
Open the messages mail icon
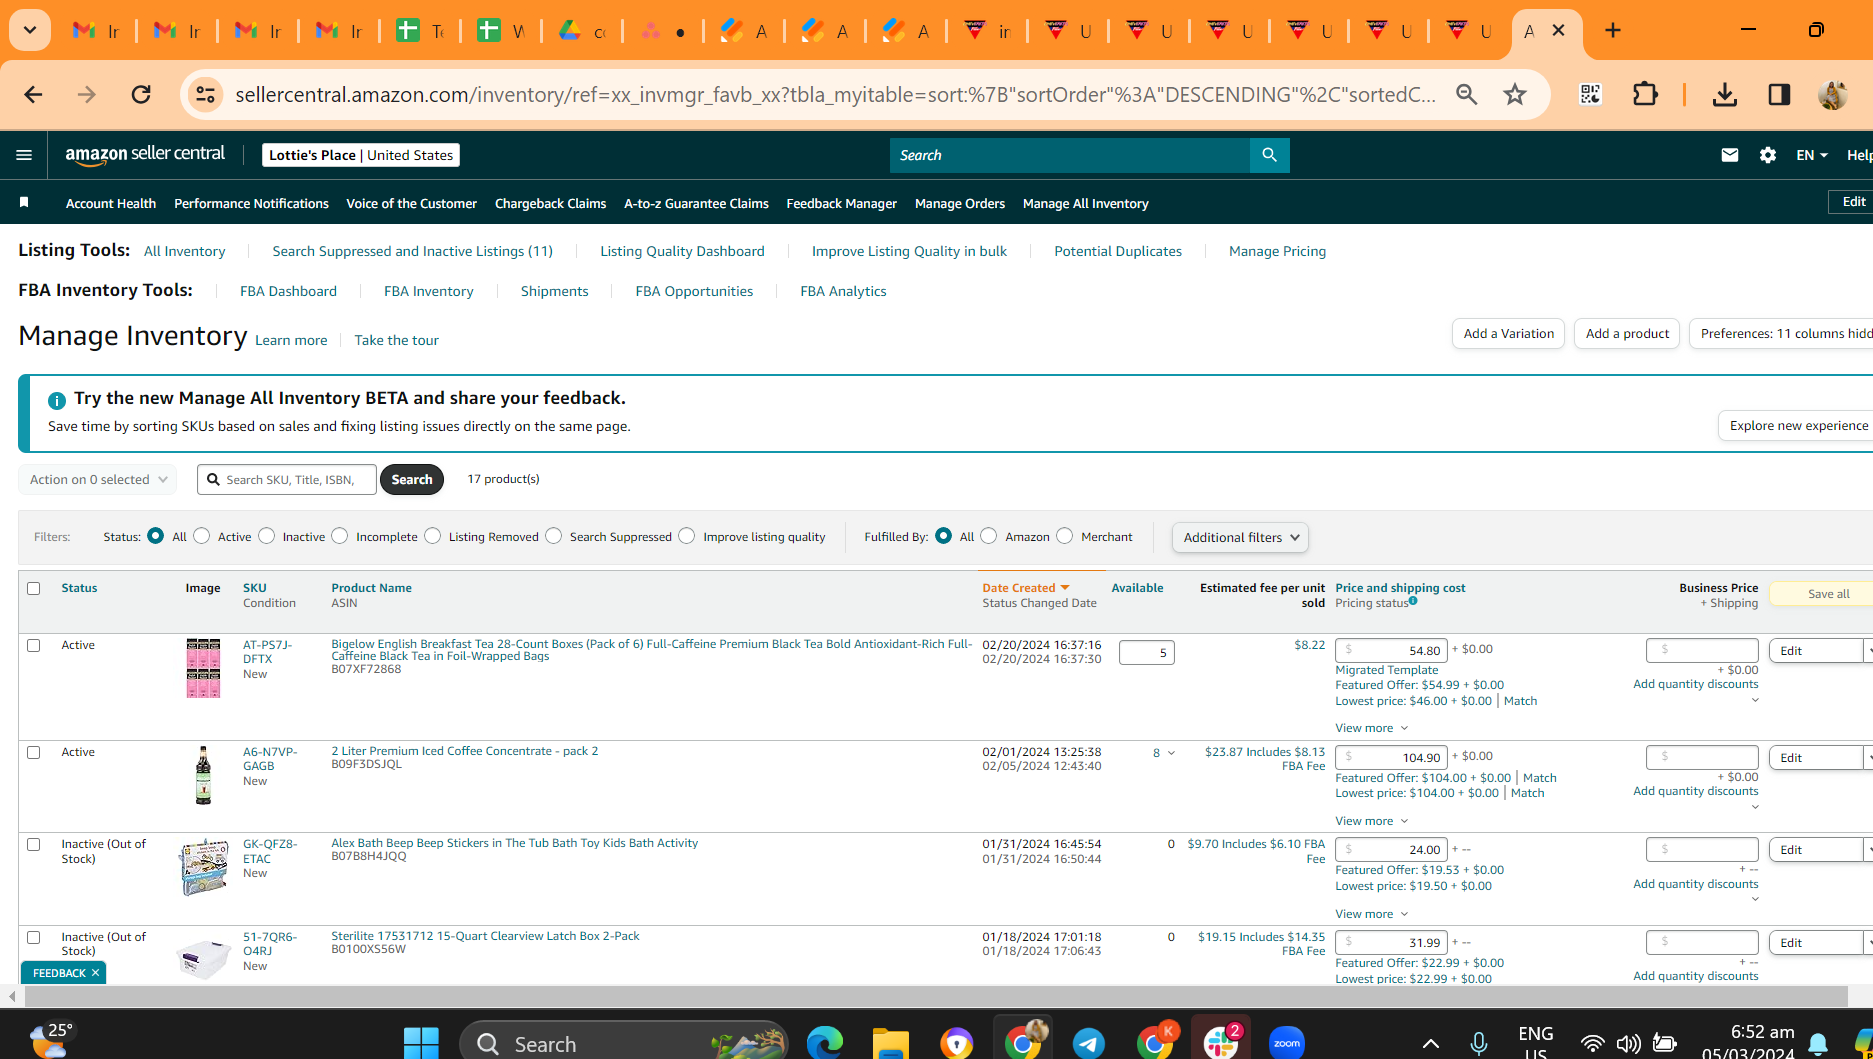tap(1730, 155)
